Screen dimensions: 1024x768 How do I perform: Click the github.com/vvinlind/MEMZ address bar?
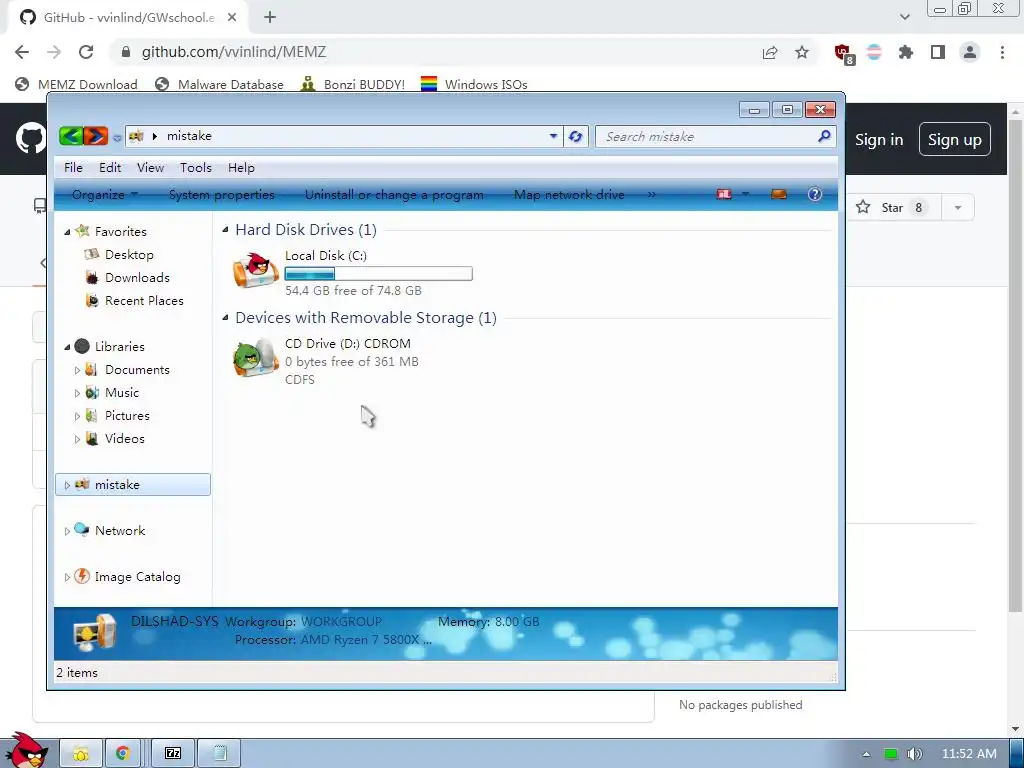234,52
